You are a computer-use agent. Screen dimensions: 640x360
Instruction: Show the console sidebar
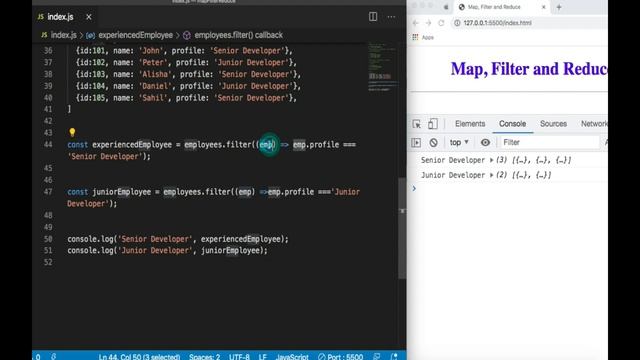click(416, 142)
